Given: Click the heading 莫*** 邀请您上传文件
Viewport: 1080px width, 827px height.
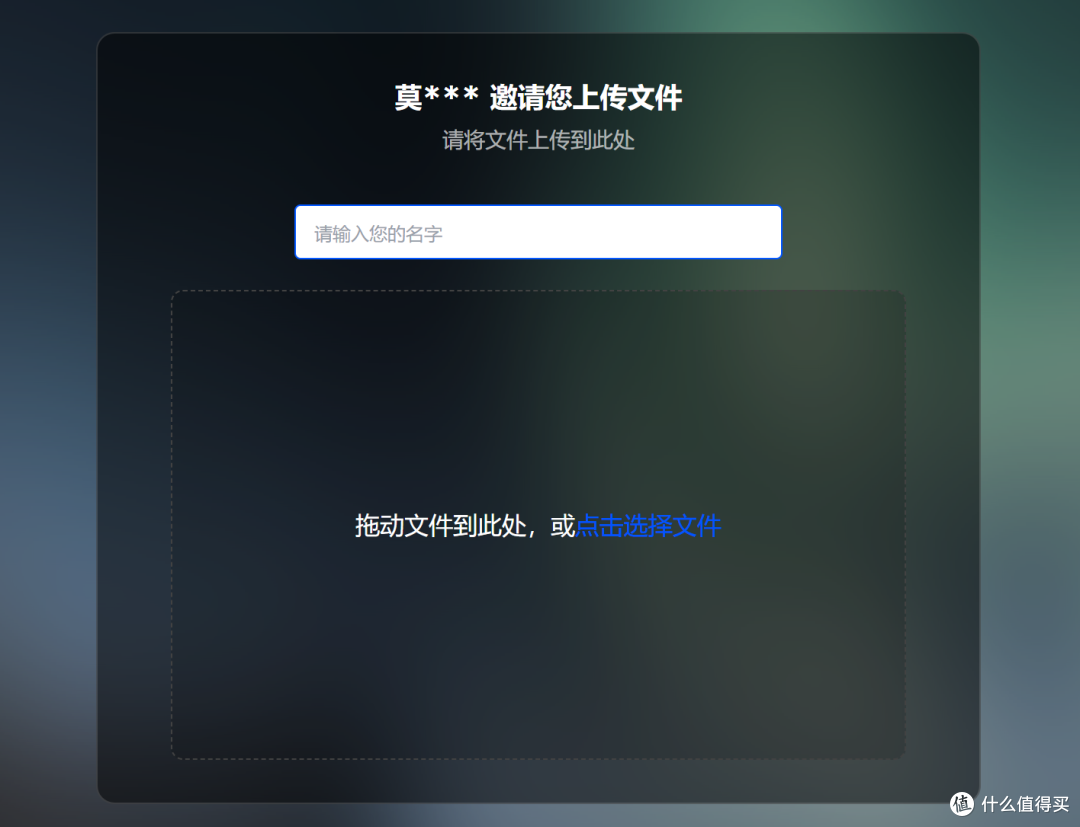Looking at the screenshot, I should pyautogui.click(x=538, y=97).
